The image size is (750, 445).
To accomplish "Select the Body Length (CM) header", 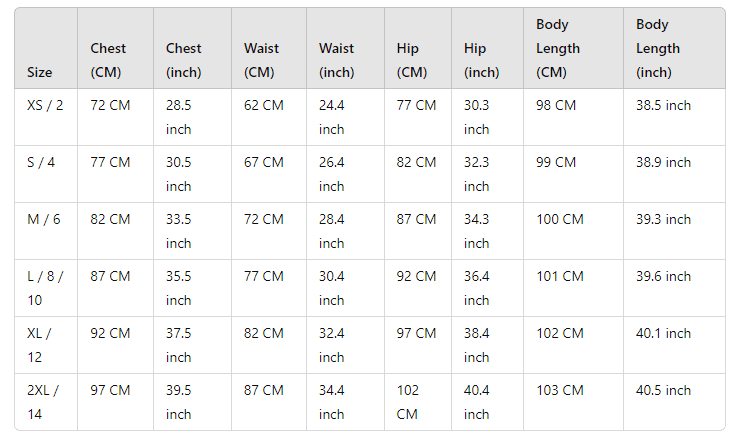I will 558,48.
